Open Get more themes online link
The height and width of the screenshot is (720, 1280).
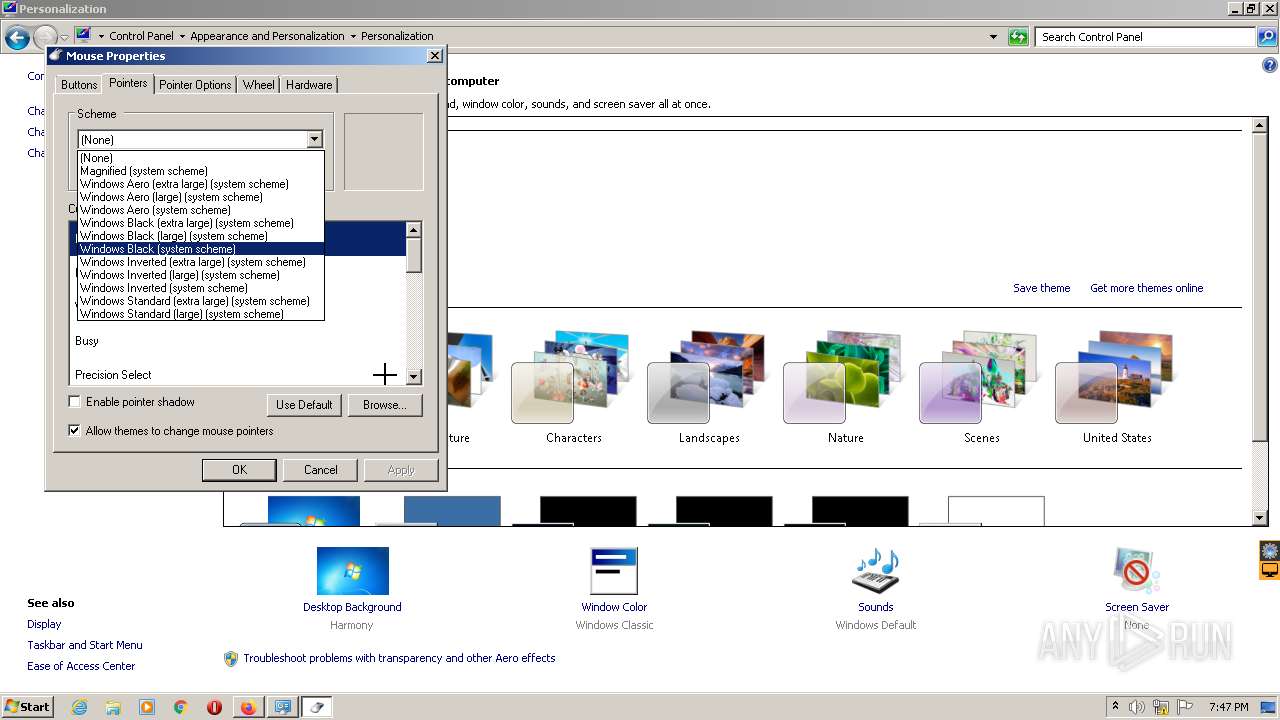1146,288
